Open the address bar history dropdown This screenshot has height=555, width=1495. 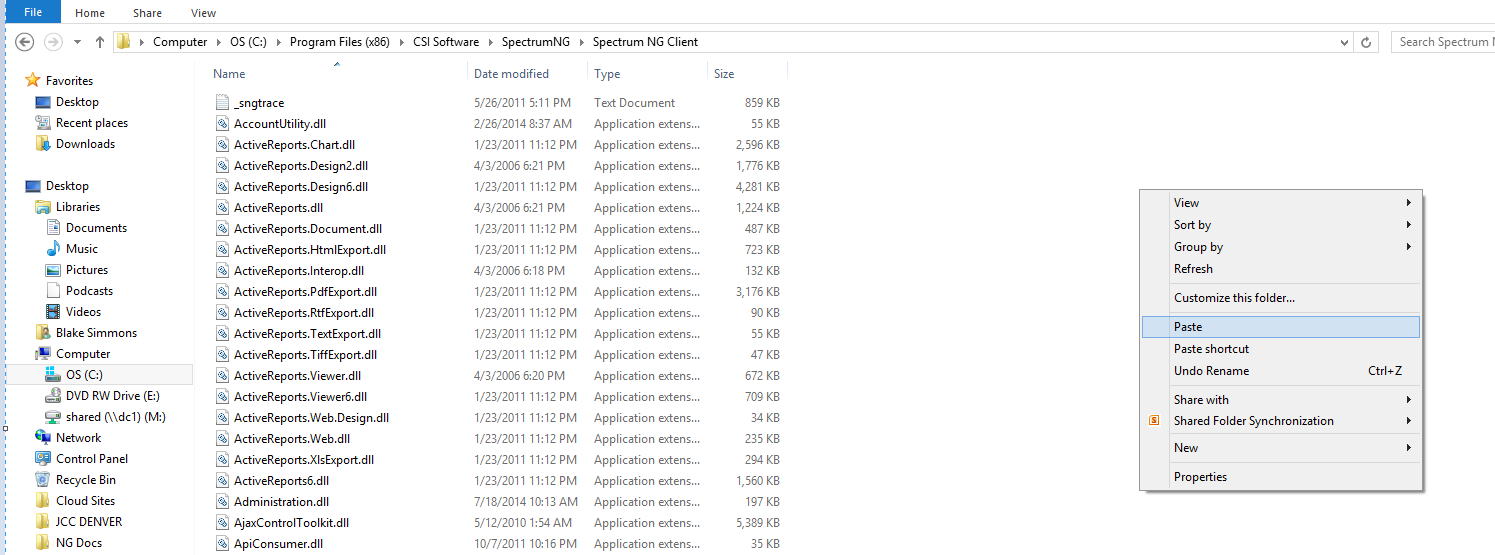click(x=1344, y=42)
